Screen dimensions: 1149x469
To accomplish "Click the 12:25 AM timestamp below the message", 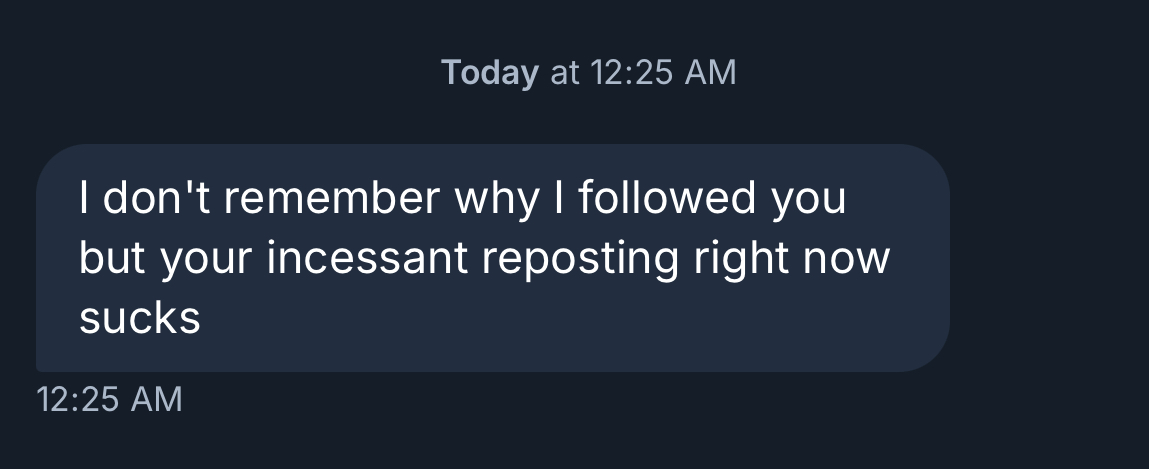I will coord(109,400).
